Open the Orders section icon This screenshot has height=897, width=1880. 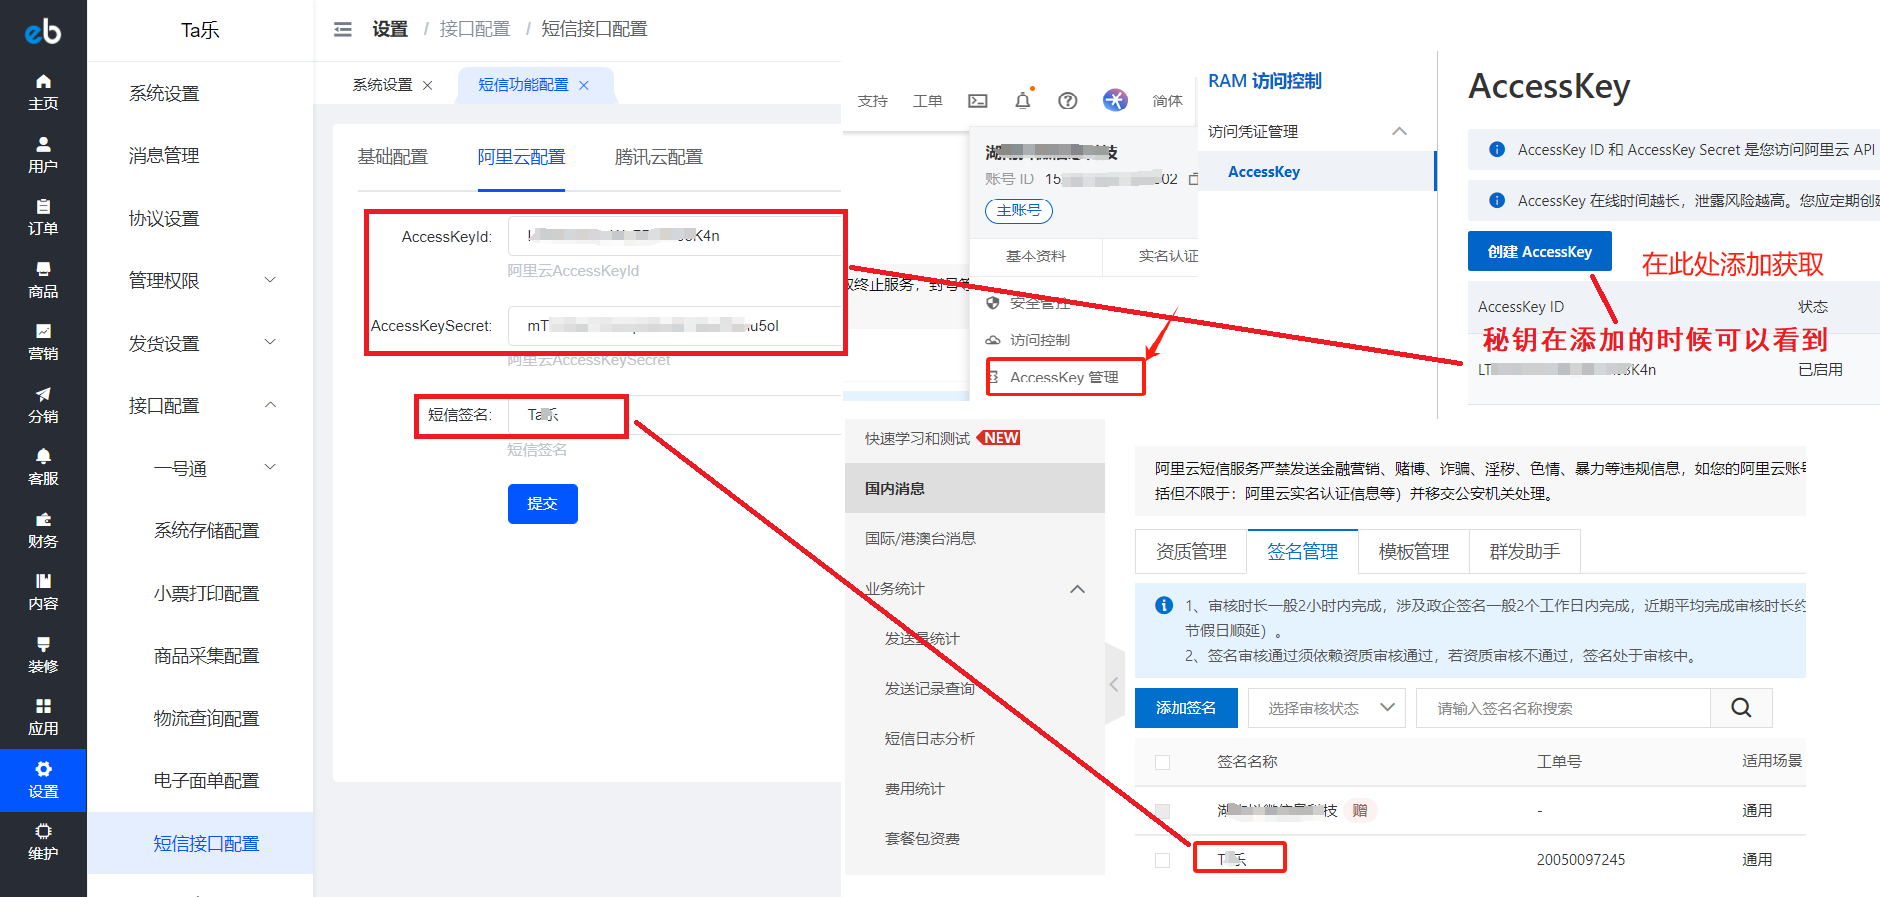coord(43,216)
